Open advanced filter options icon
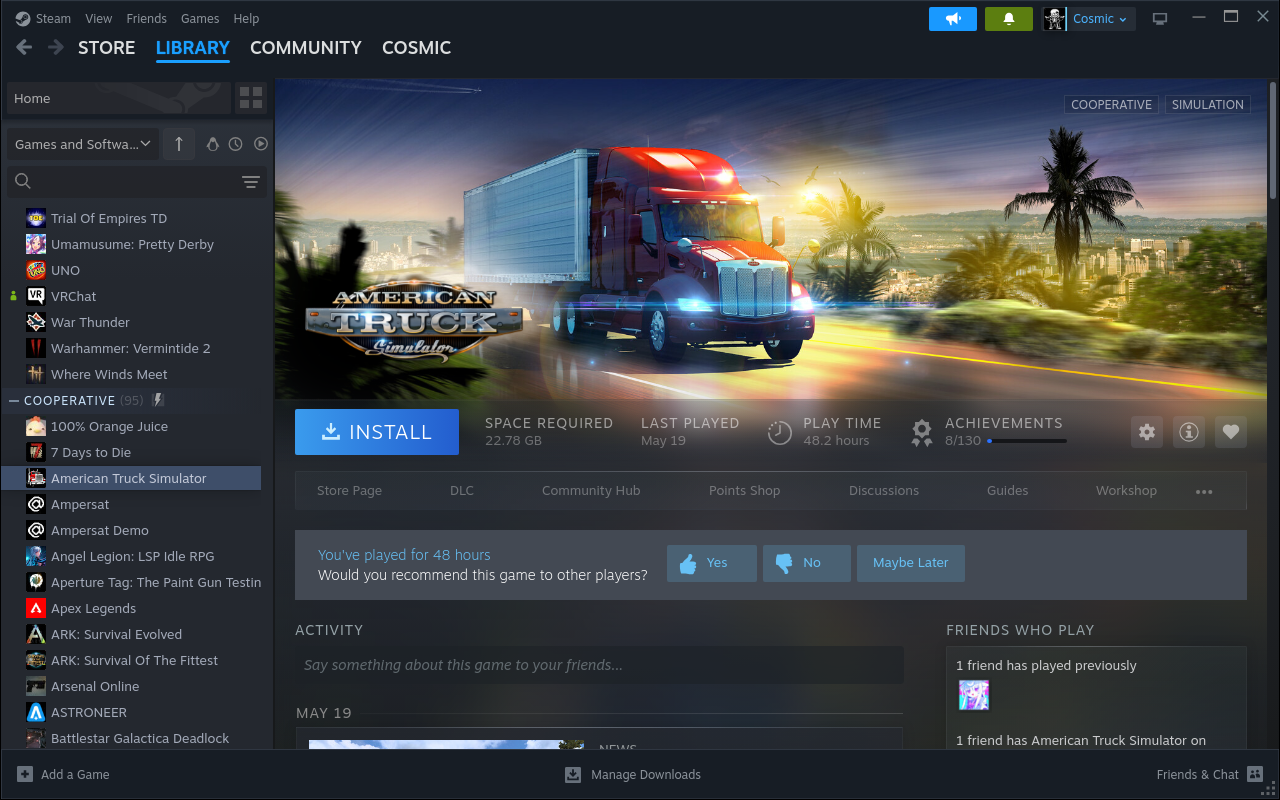The height and width of the screenshot is (800, 1280). 251,181
